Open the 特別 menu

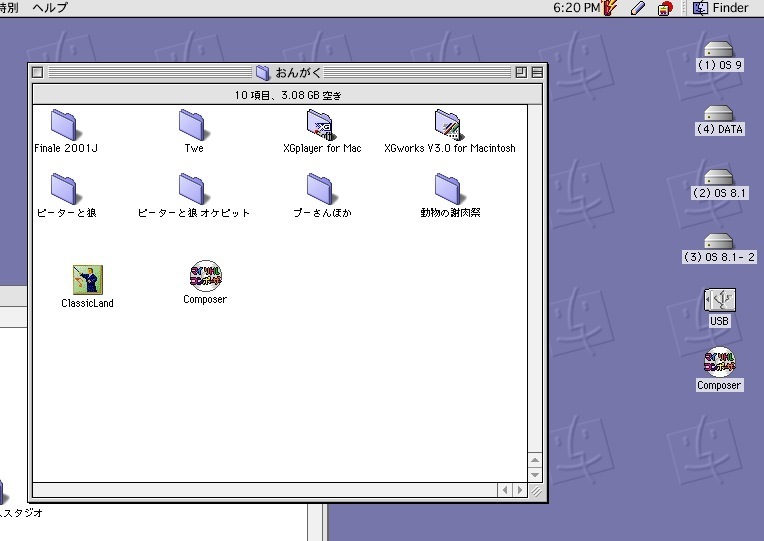pos(9,8)
